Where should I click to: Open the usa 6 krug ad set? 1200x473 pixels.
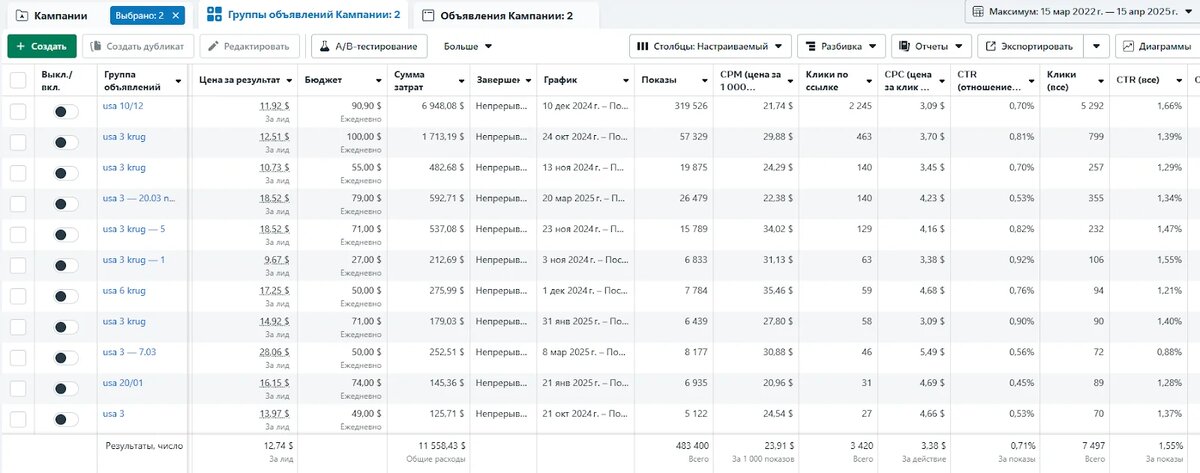coord(124,290)
